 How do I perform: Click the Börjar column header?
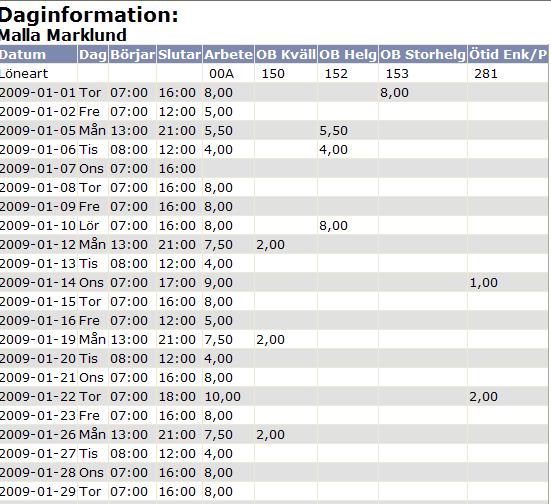(x=132, y=55)
